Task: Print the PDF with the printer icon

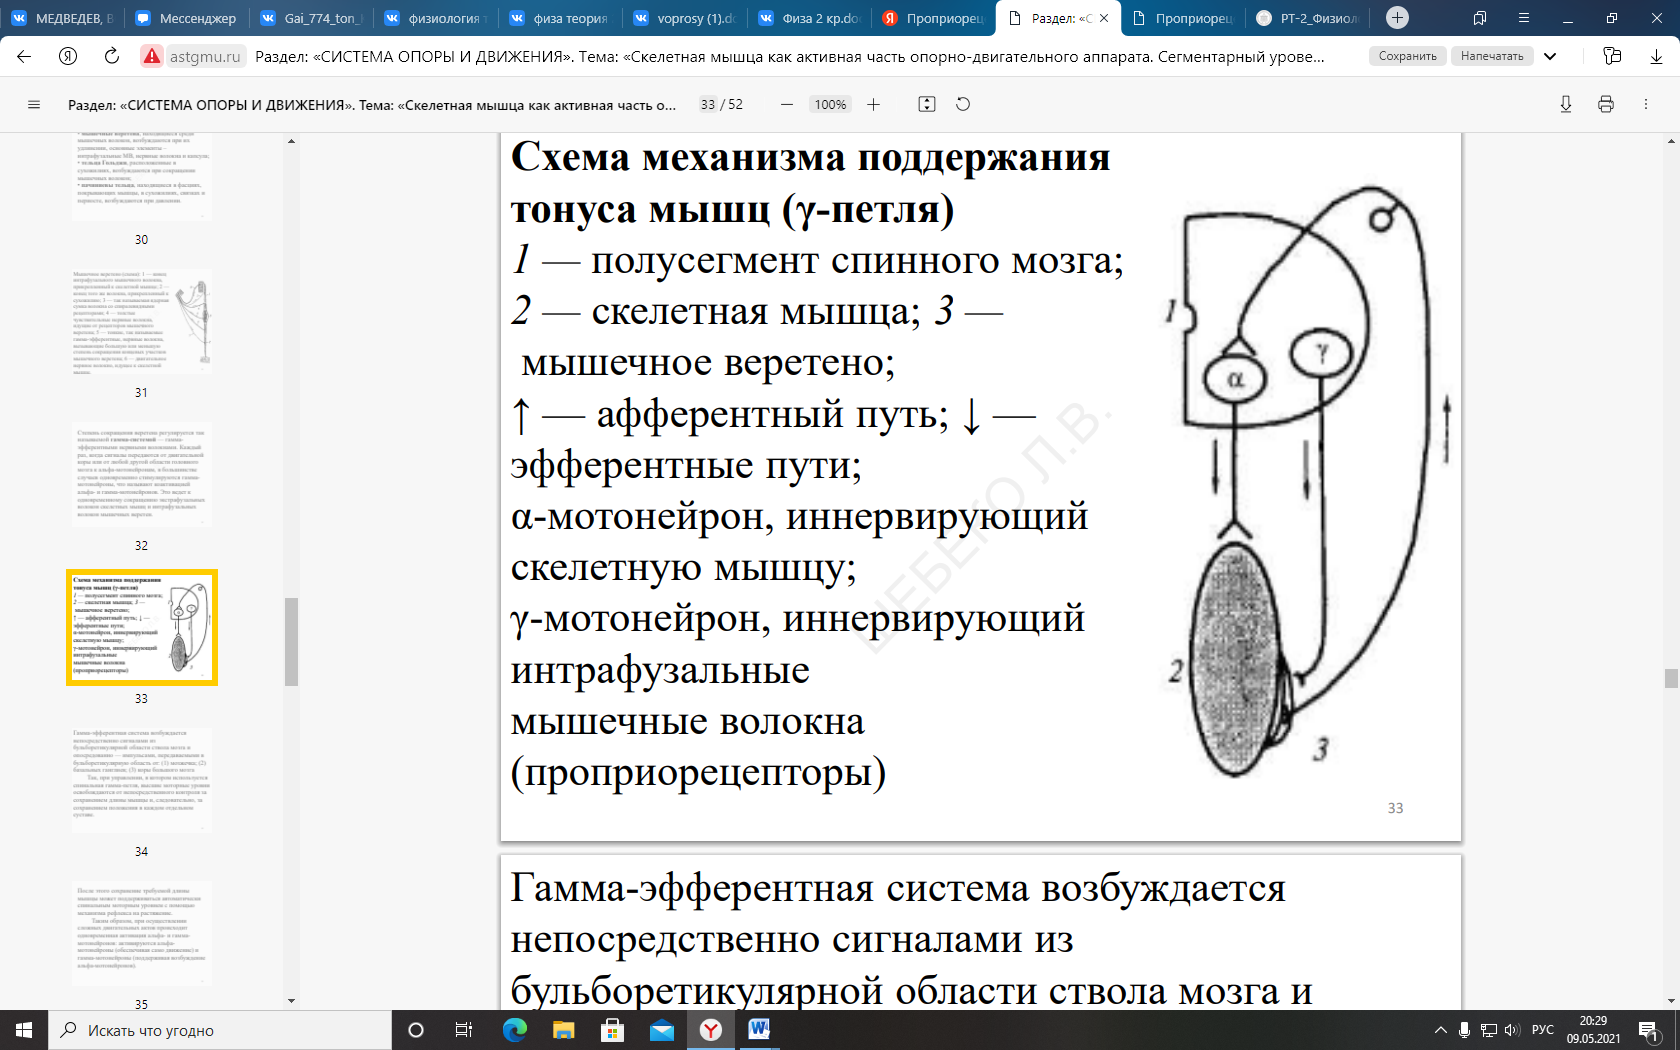Action: coord(1606,104)
